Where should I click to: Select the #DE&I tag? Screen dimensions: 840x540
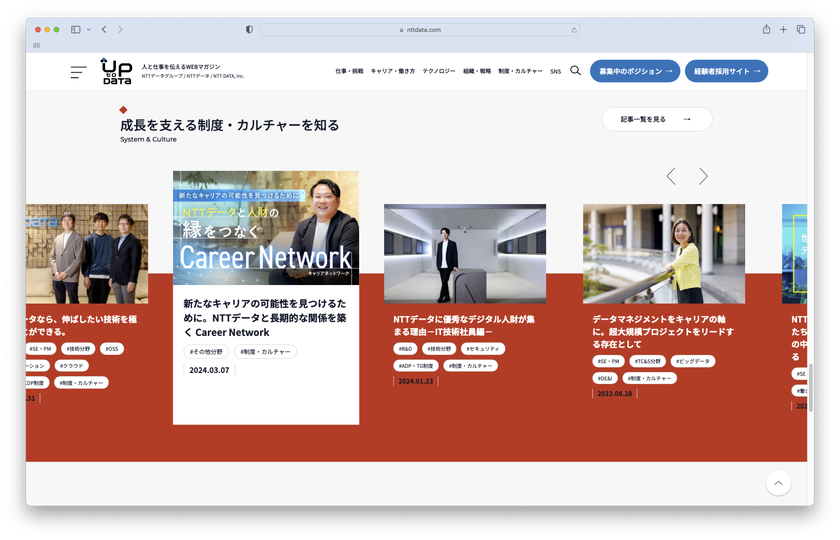605,378
